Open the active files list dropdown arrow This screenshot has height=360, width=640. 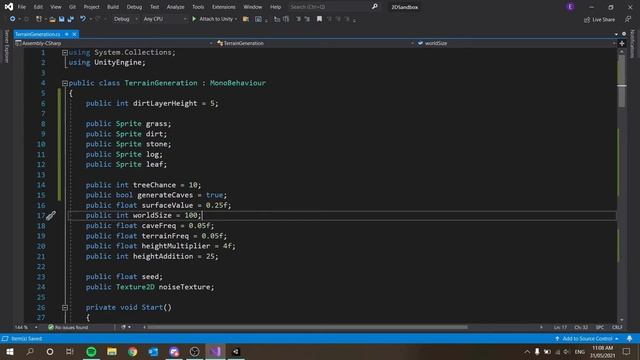[616, 34]
